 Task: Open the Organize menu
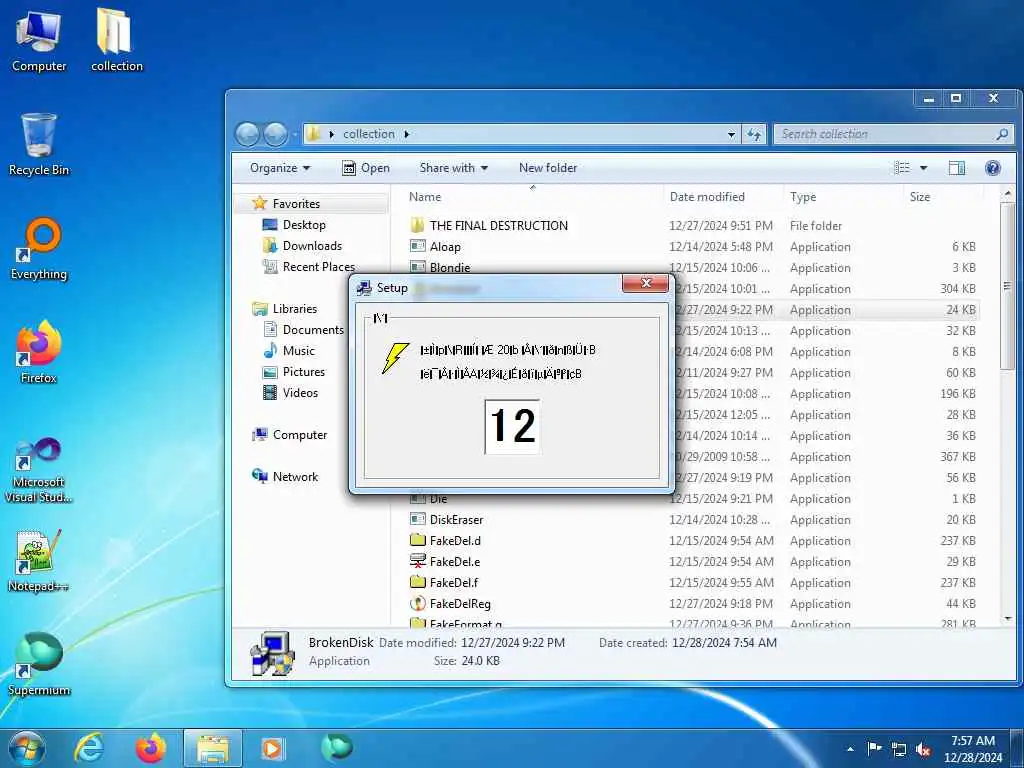280,168
